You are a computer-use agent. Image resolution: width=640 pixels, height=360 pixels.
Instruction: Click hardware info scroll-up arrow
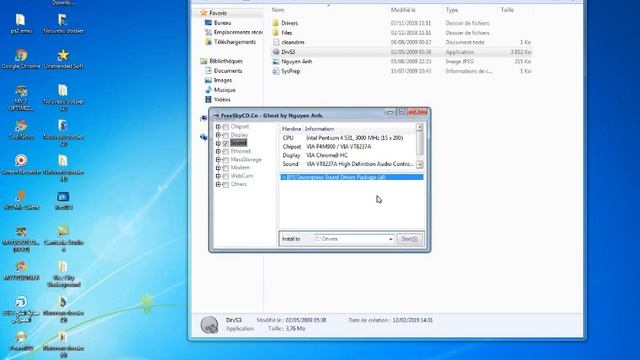tap(419, 127)
